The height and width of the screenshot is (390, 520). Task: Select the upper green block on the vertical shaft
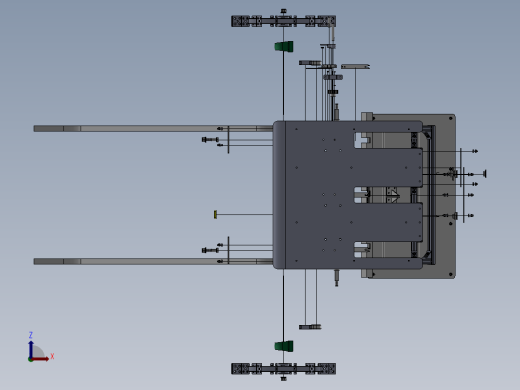[284, 46]
